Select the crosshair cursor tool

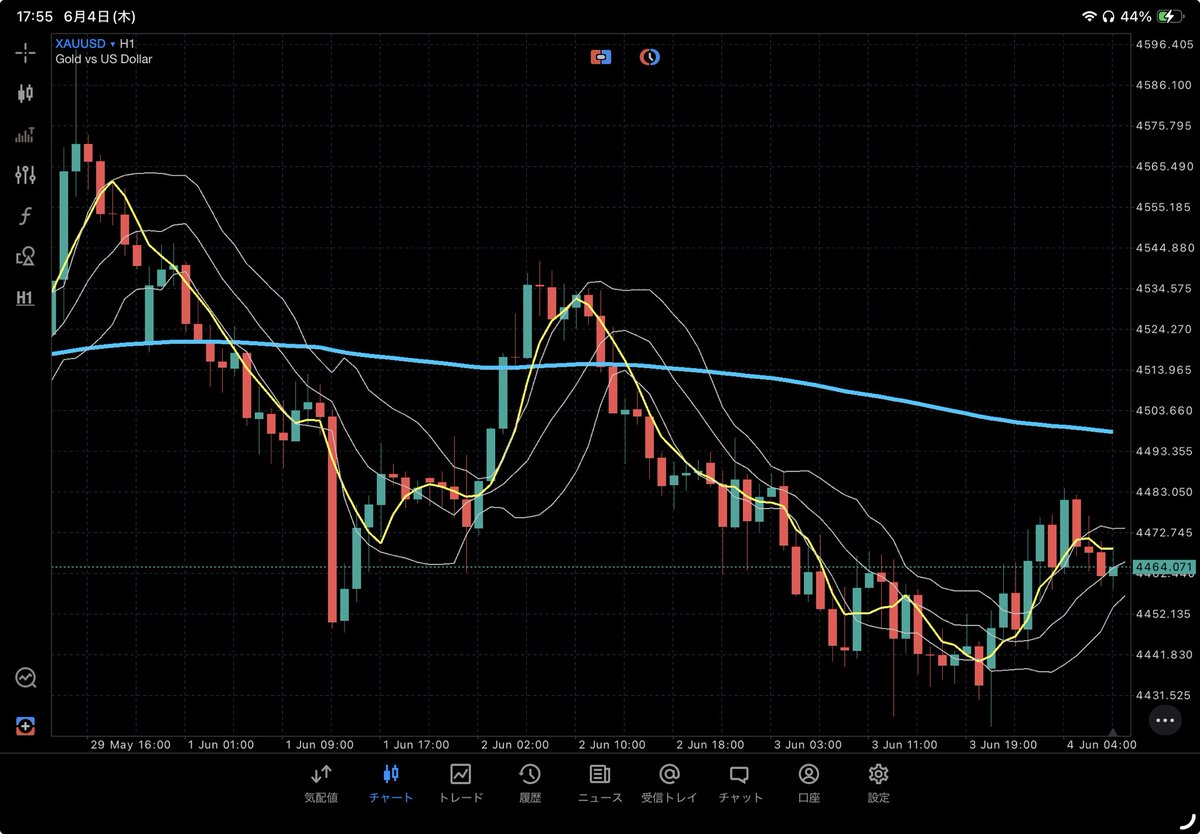tap(25, 52)
